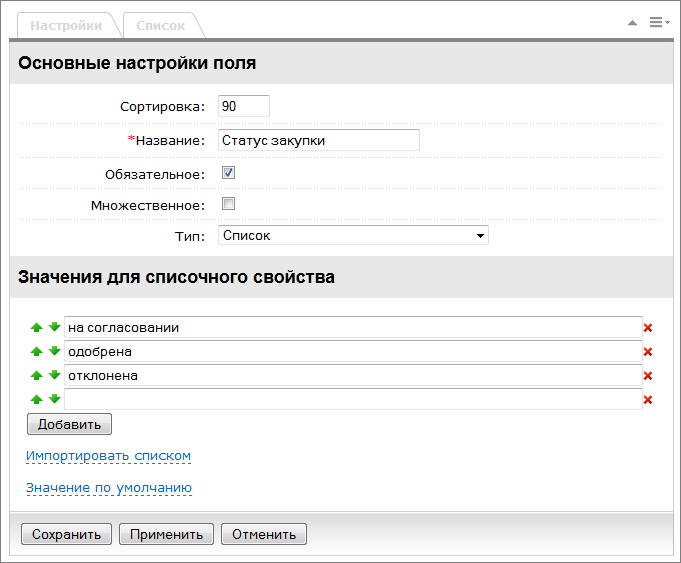This screenshot has height=563, width=681.
Task: Enable the 'Множественное' checkbox
Action: (228, 204)
